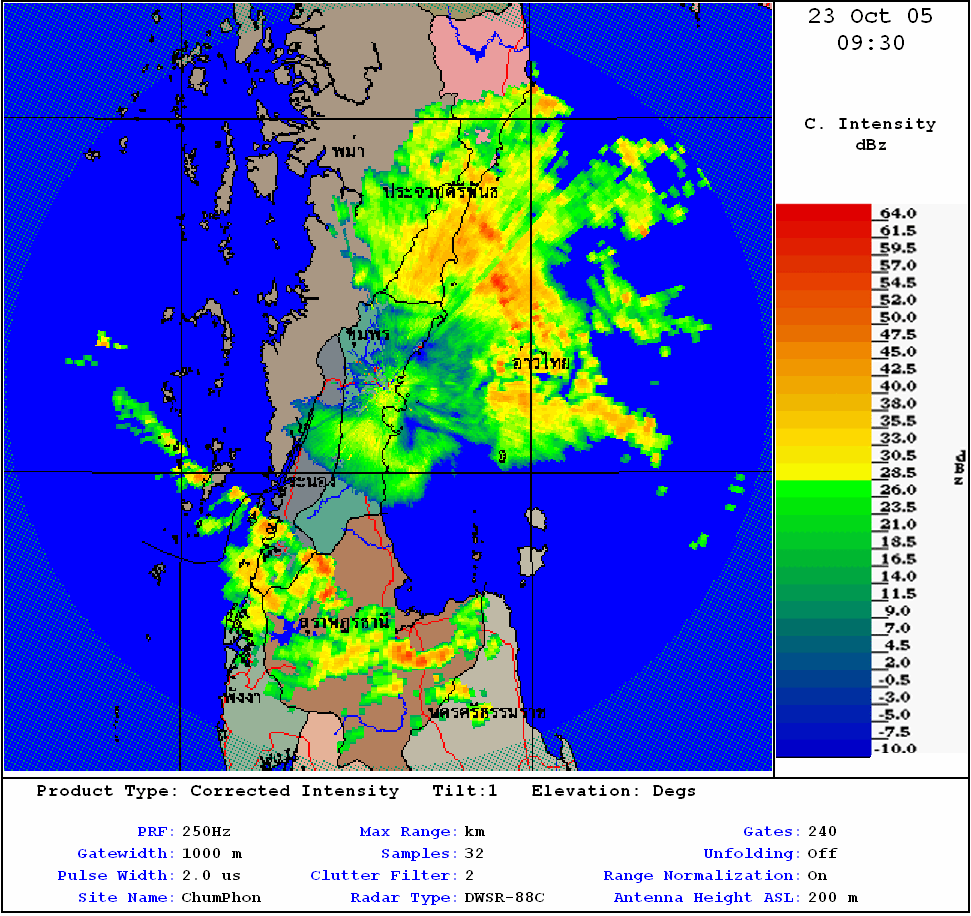Select the Radar Type value DWSR-88C

coord(505,897)
